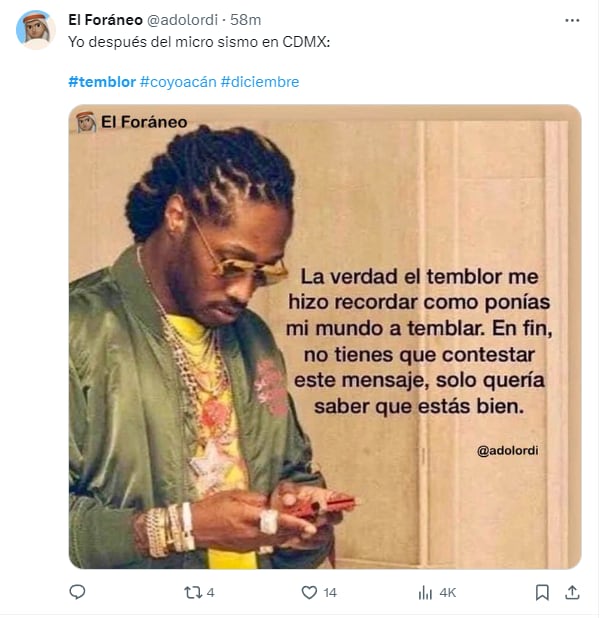
Task: Click the tweet text about micro sismo en CDMX
Action: tap(199, 42)
